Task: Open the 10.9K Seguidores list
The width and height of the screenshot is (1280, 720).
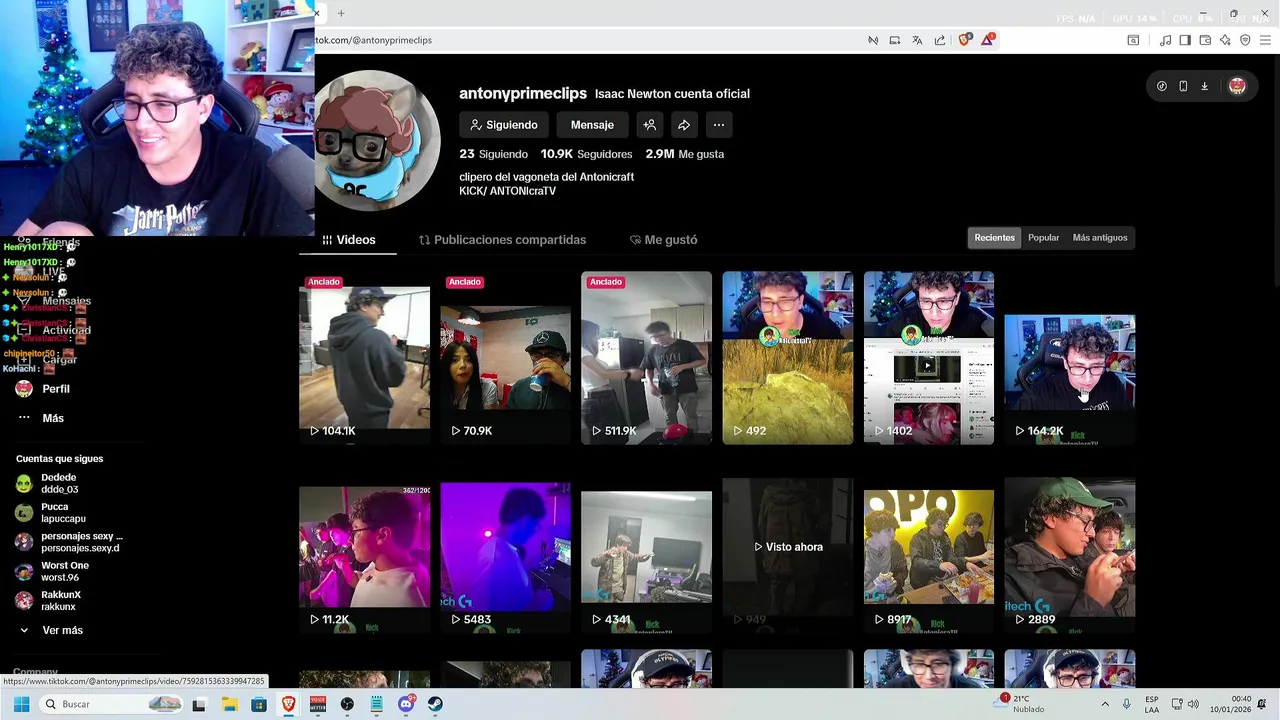Action: tap(586, 154)
